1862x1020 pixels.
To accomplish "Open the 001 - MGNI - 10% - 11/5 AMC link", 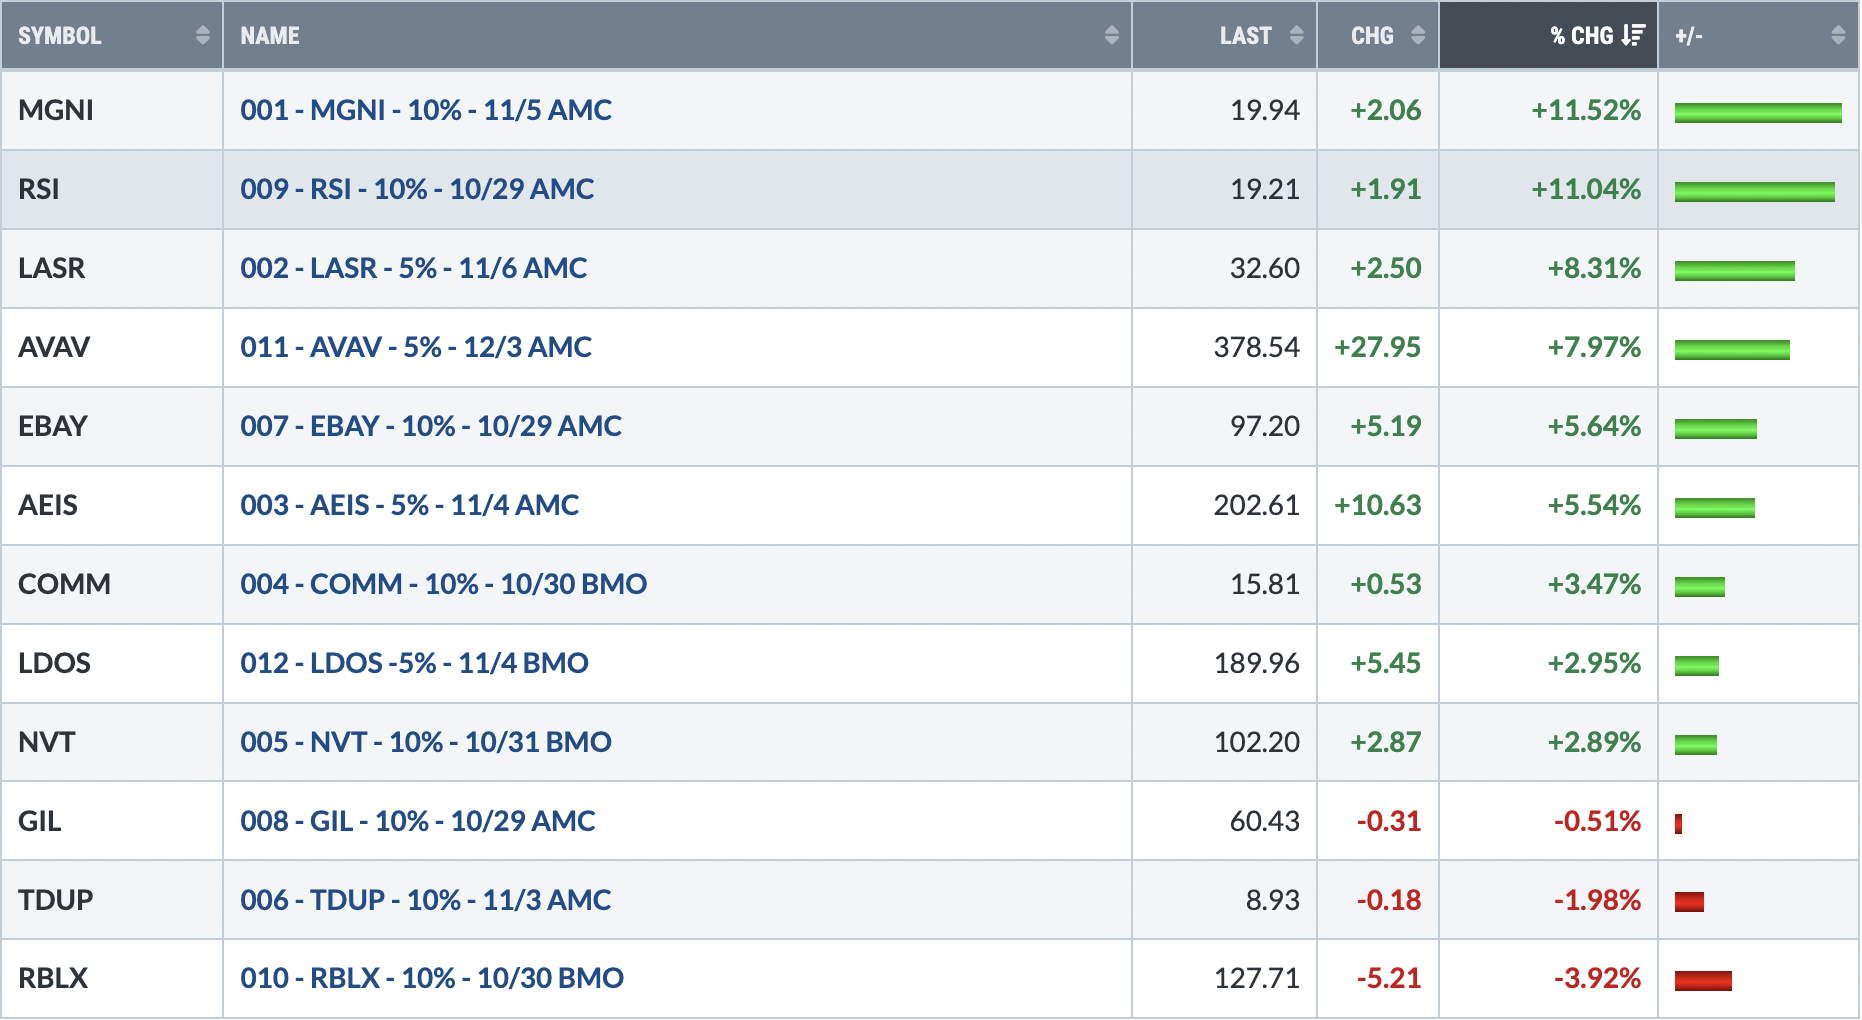I will coord(426,110).
